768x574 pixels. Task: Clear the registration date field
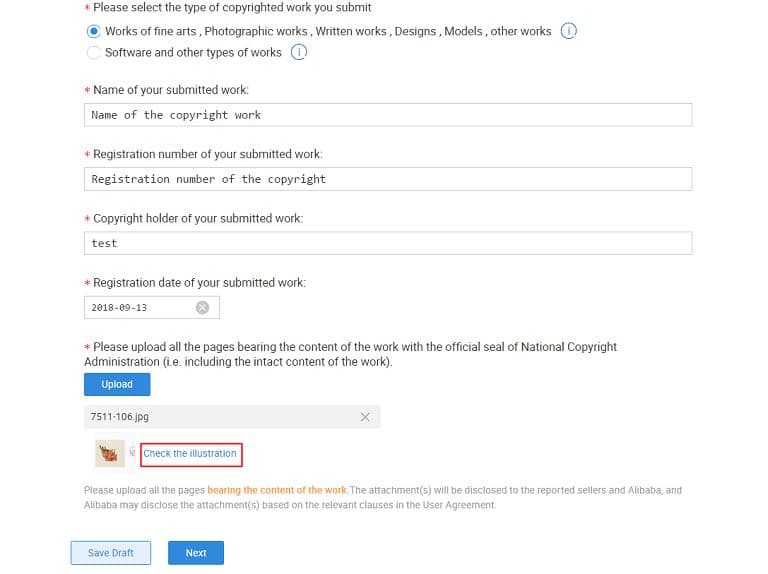202,307
